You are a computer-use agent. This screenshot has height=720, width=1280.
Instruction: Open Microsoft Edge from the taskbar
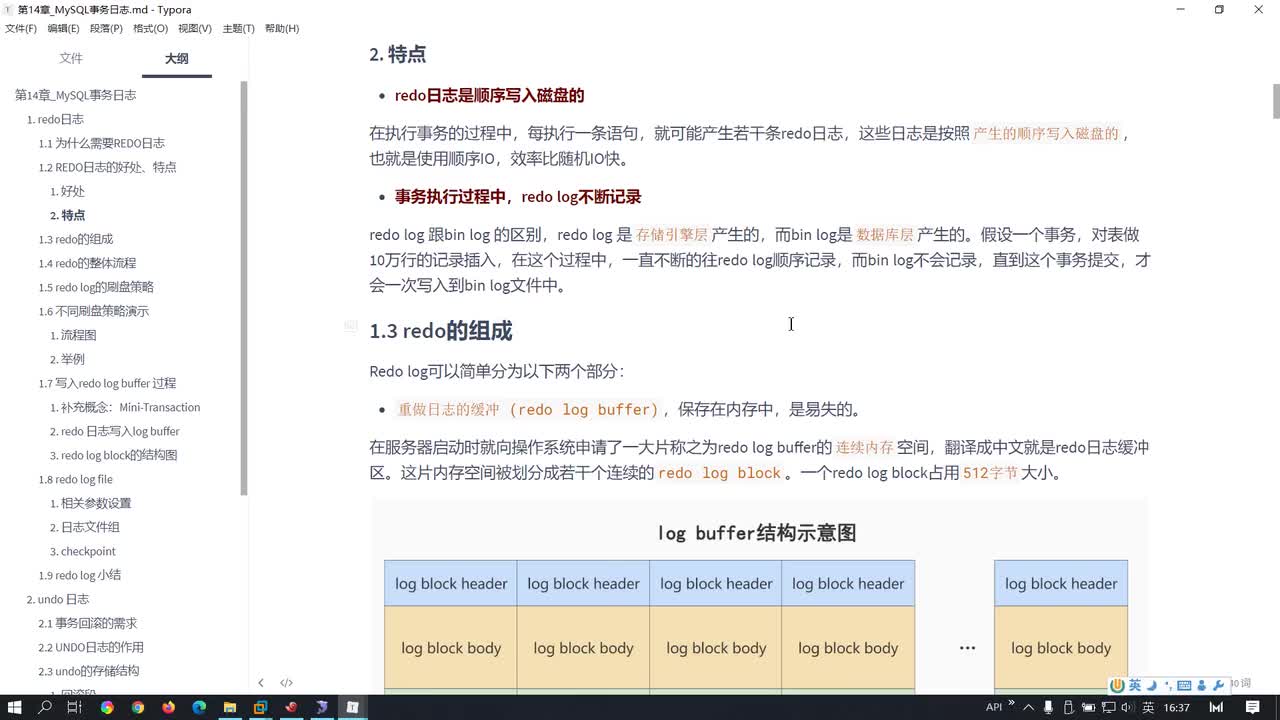(x=199, y=707)
